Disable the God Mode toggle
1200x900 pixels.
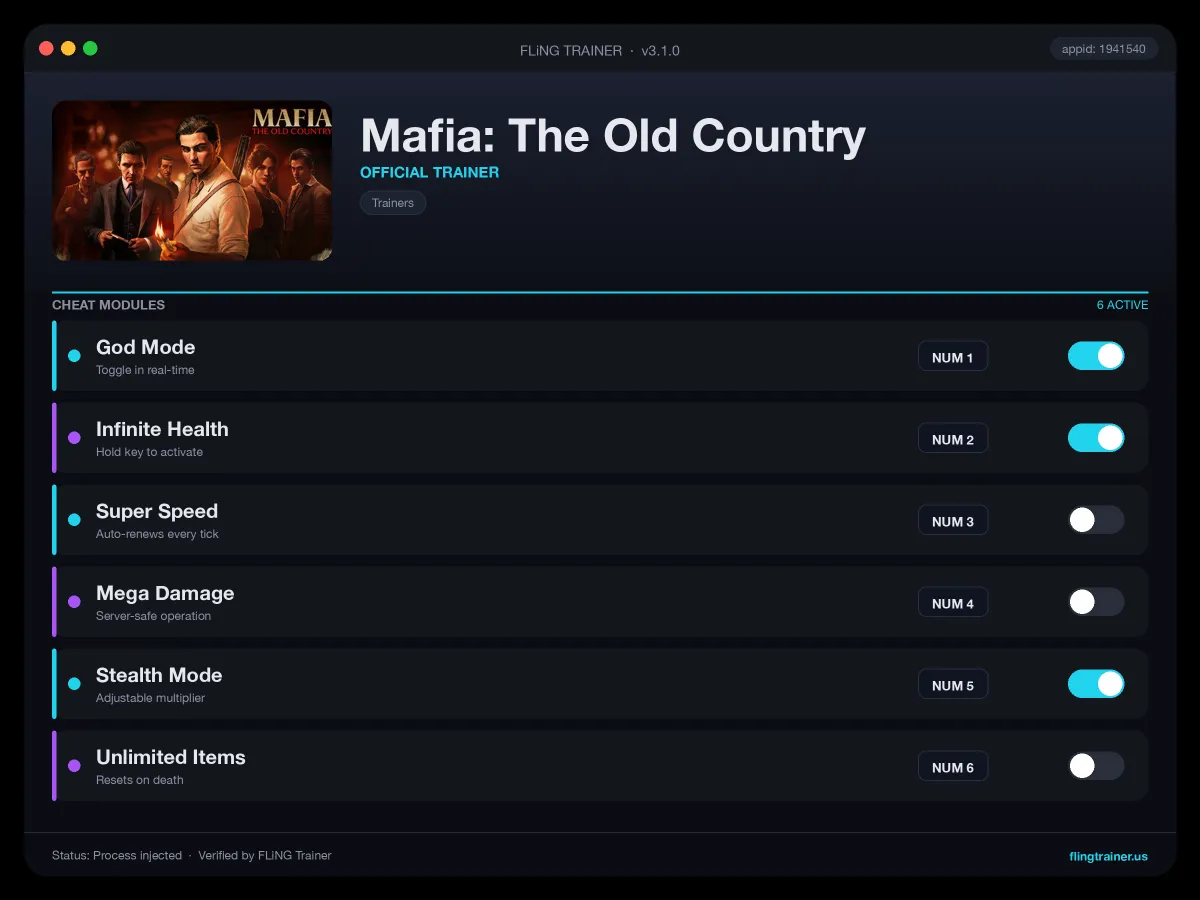point(1096,356)
